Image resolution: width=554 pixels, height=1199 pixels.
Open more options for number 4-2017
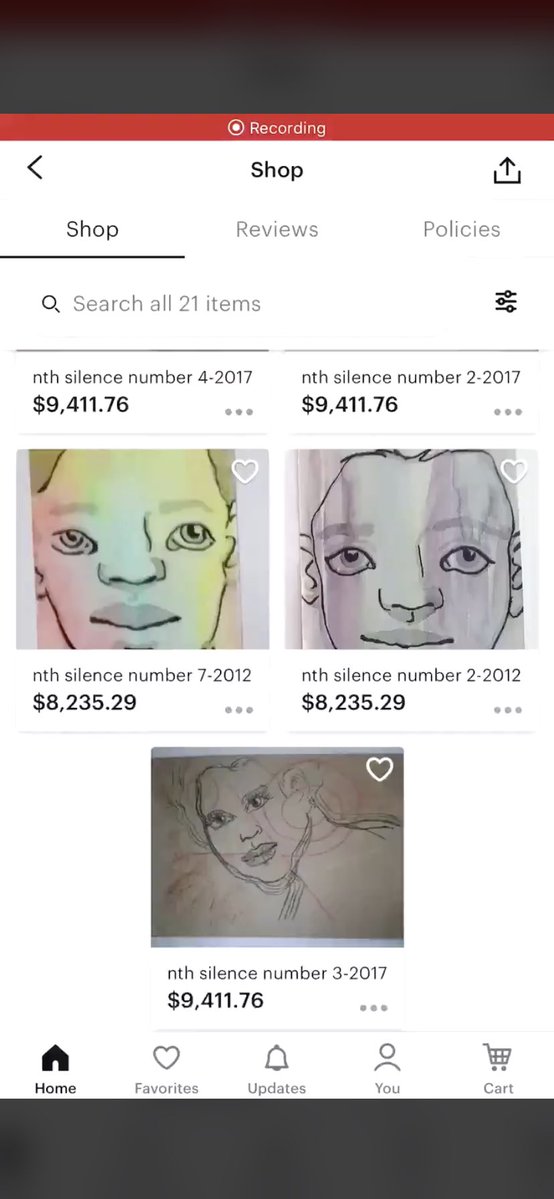coord(239,412)
